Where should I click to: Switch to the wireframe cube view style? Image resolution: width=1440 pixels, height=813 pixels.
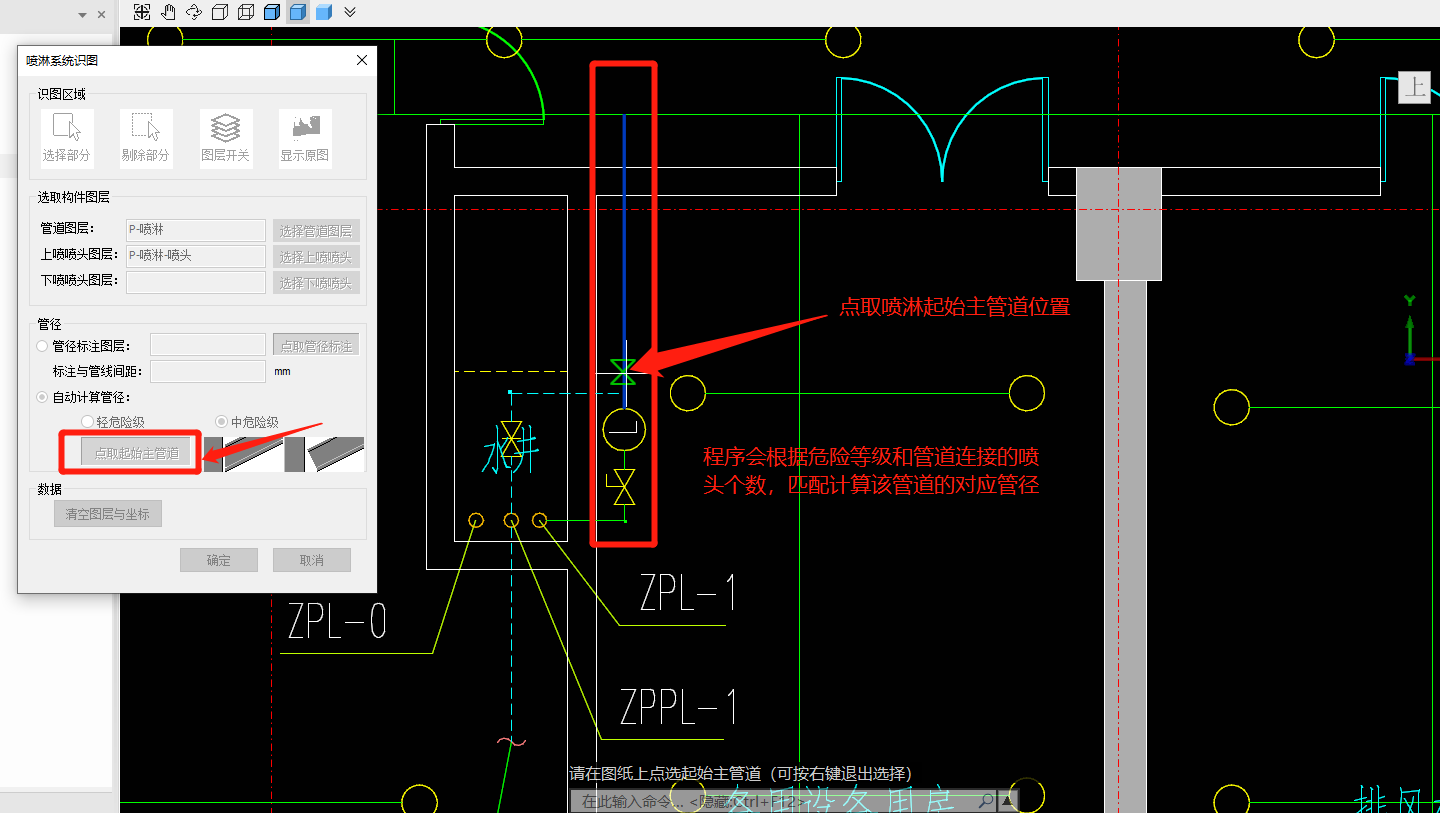246,12
